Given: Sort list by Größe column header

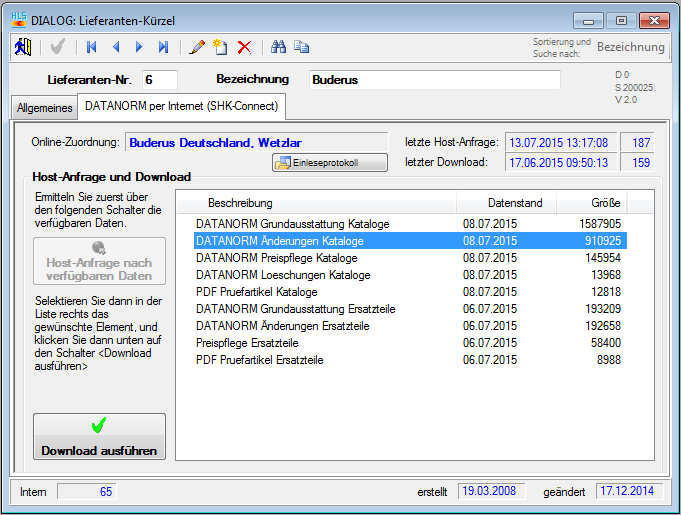Looking at the screenshot, I should click(605, 203).
